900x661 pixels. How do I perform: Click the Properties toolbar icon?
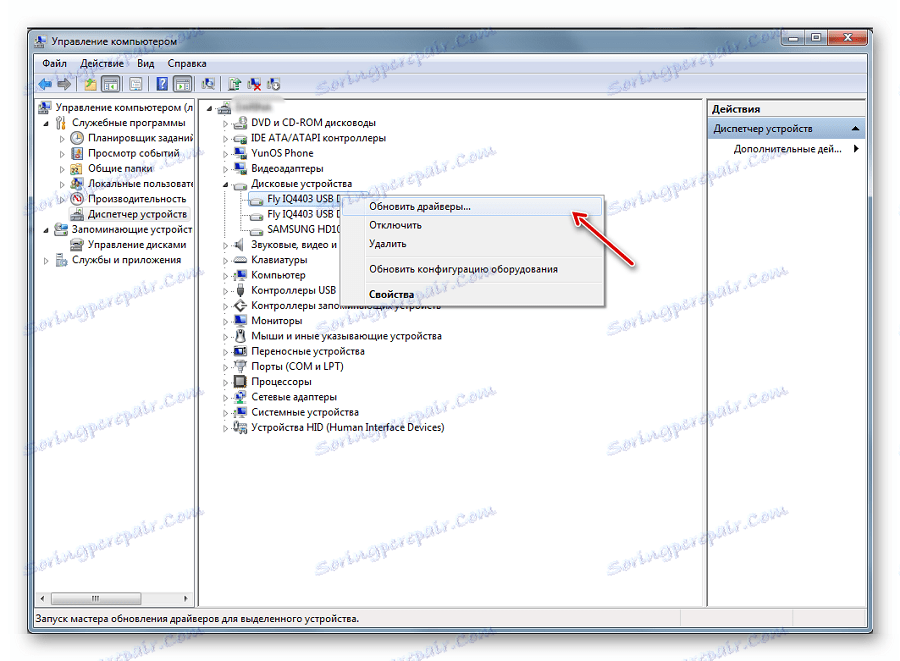tap(135, 84)
